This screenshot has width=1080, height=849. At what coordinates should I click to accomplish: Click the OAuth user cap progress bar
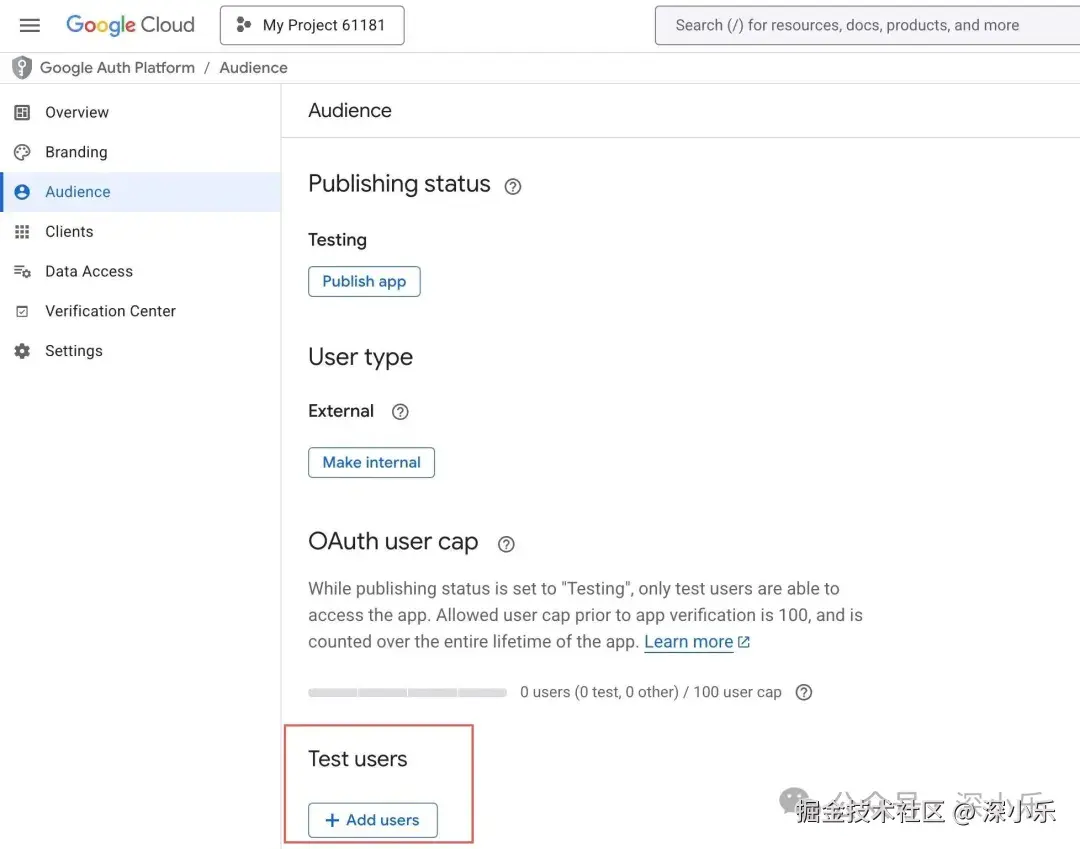[407, 692]
